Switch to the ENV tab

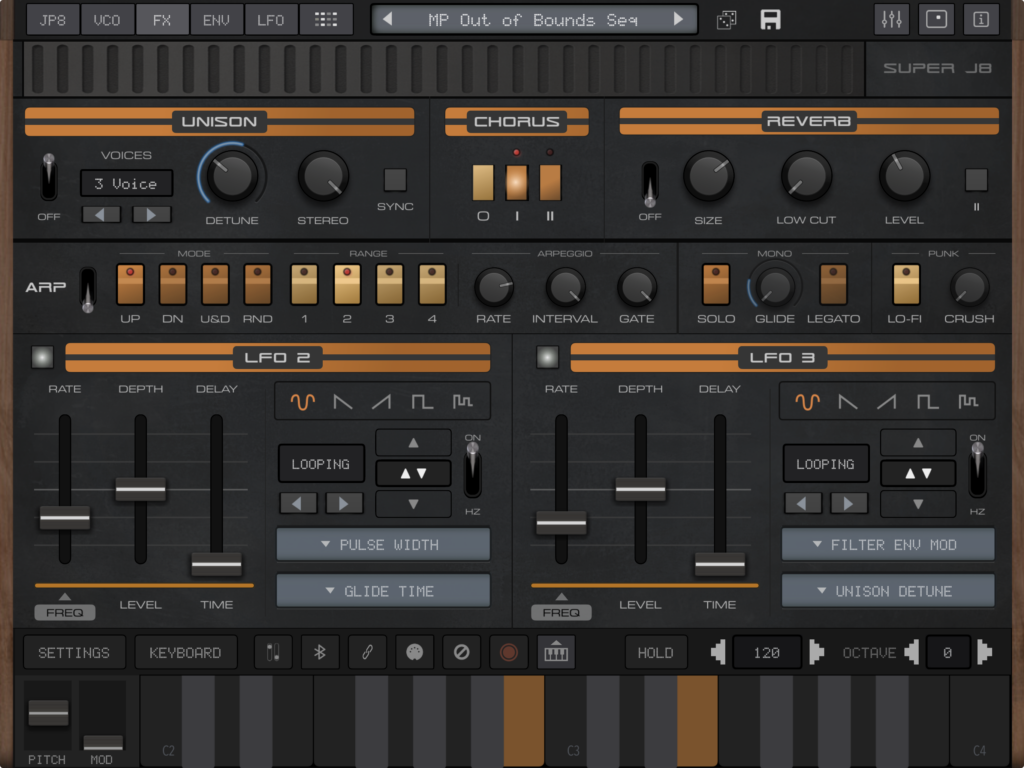[216, 18]
